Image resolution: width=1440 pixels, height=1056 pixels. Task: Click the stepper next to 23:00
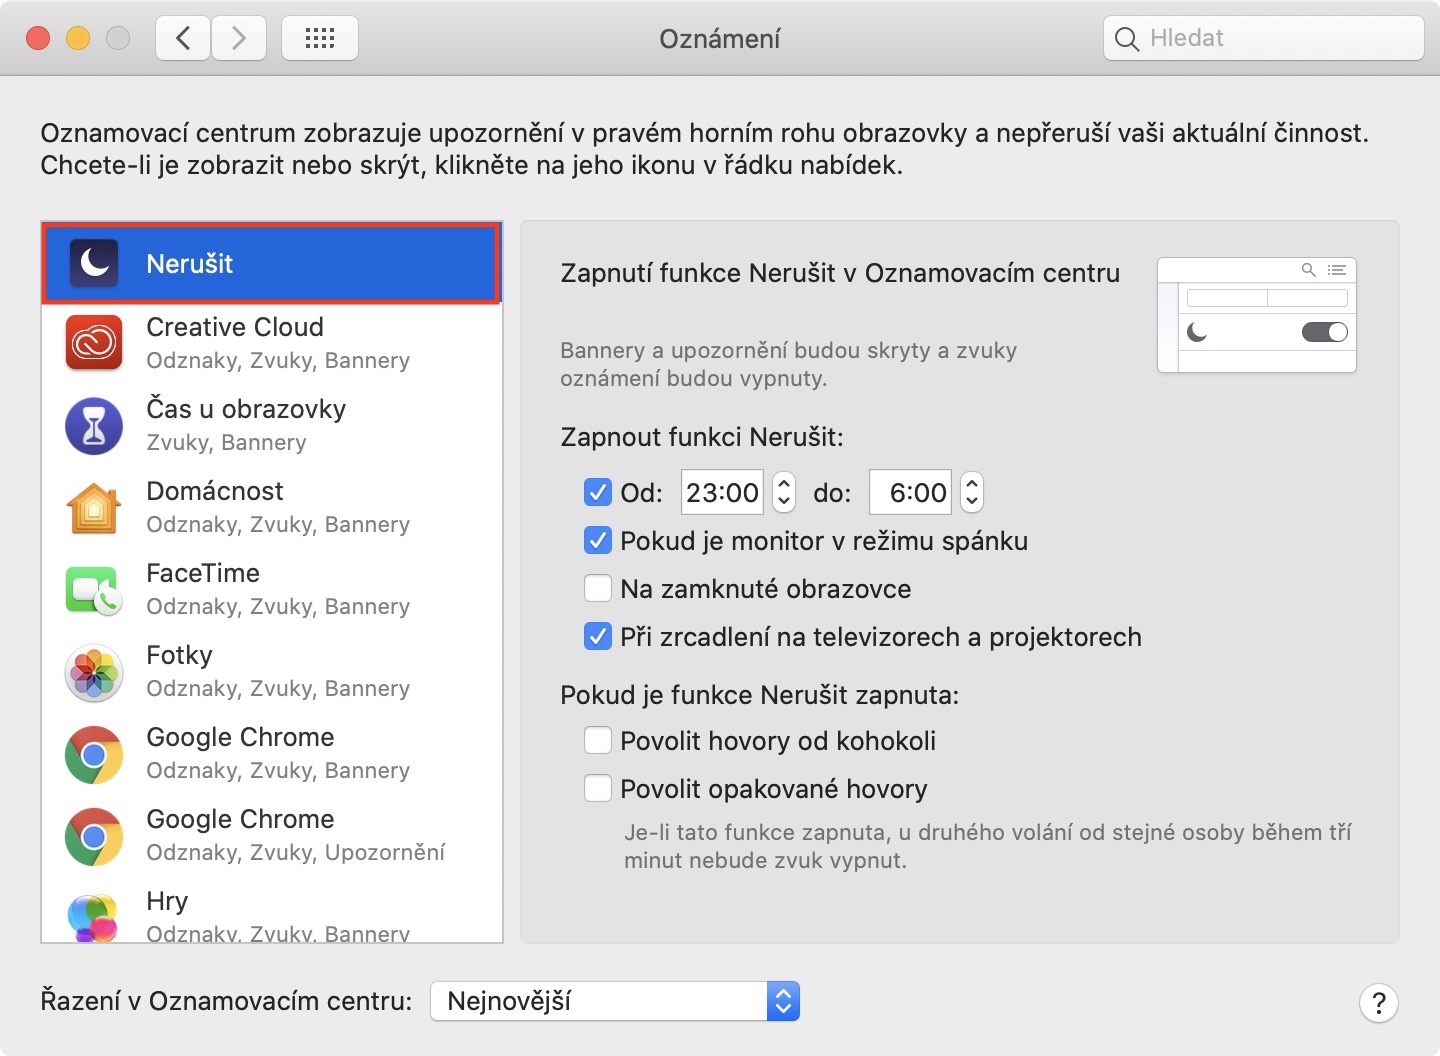click(784, 492)
